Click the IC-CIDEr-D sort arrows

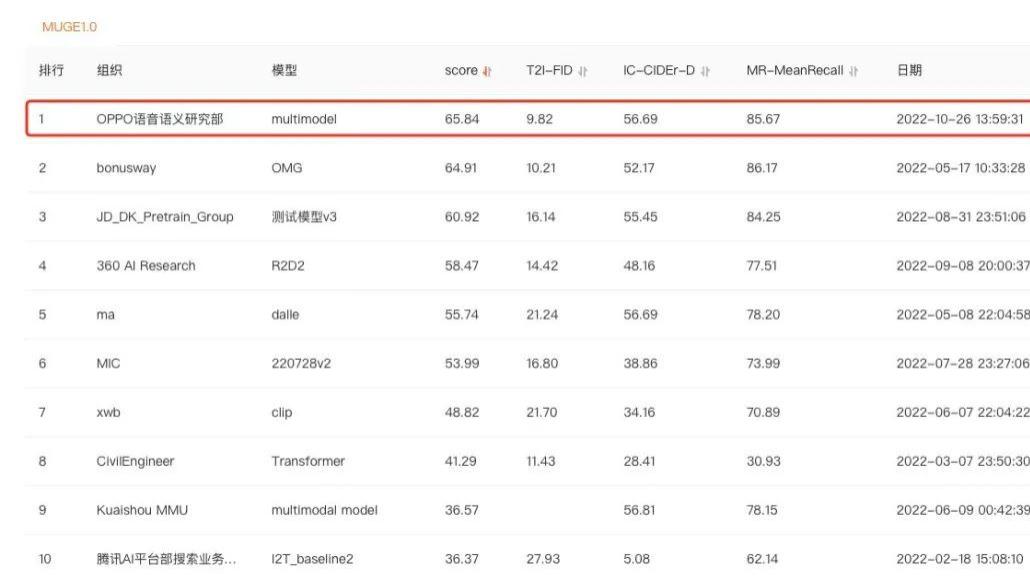click(703, 70)
